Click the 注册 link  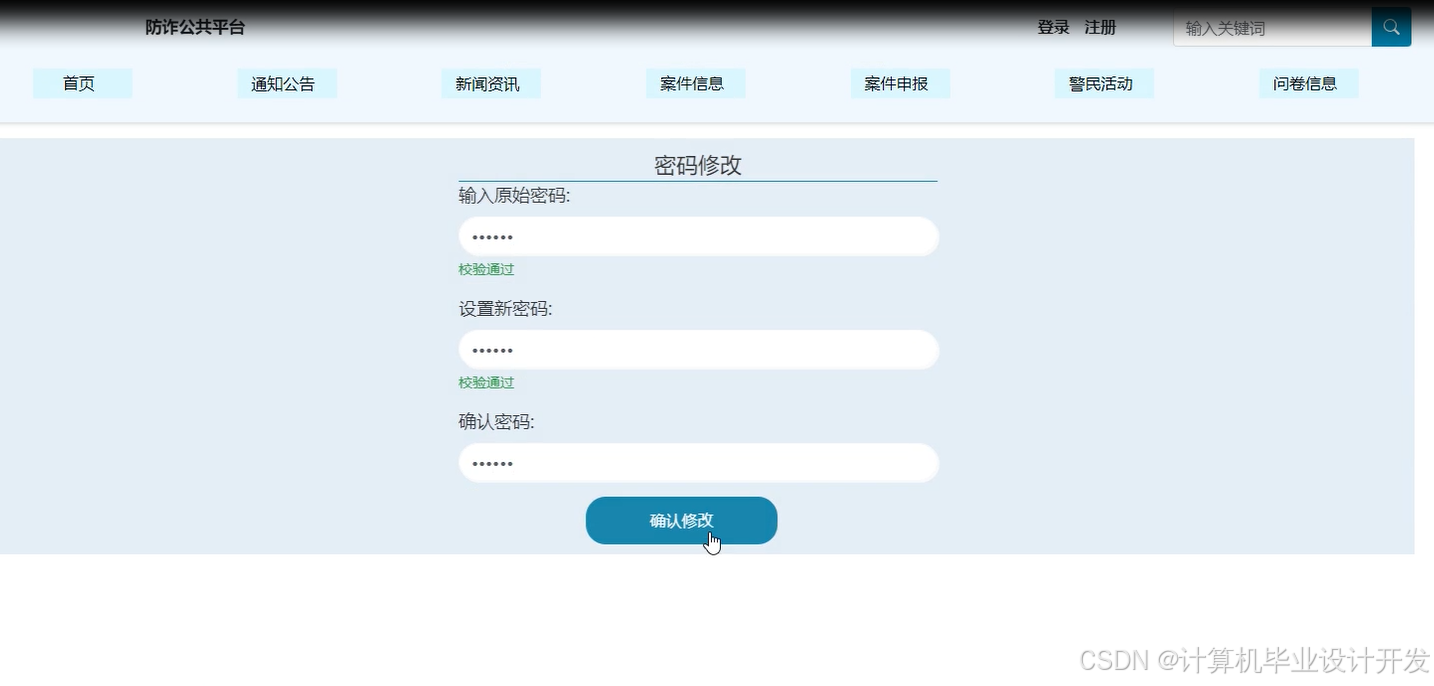coord(1100,28)
